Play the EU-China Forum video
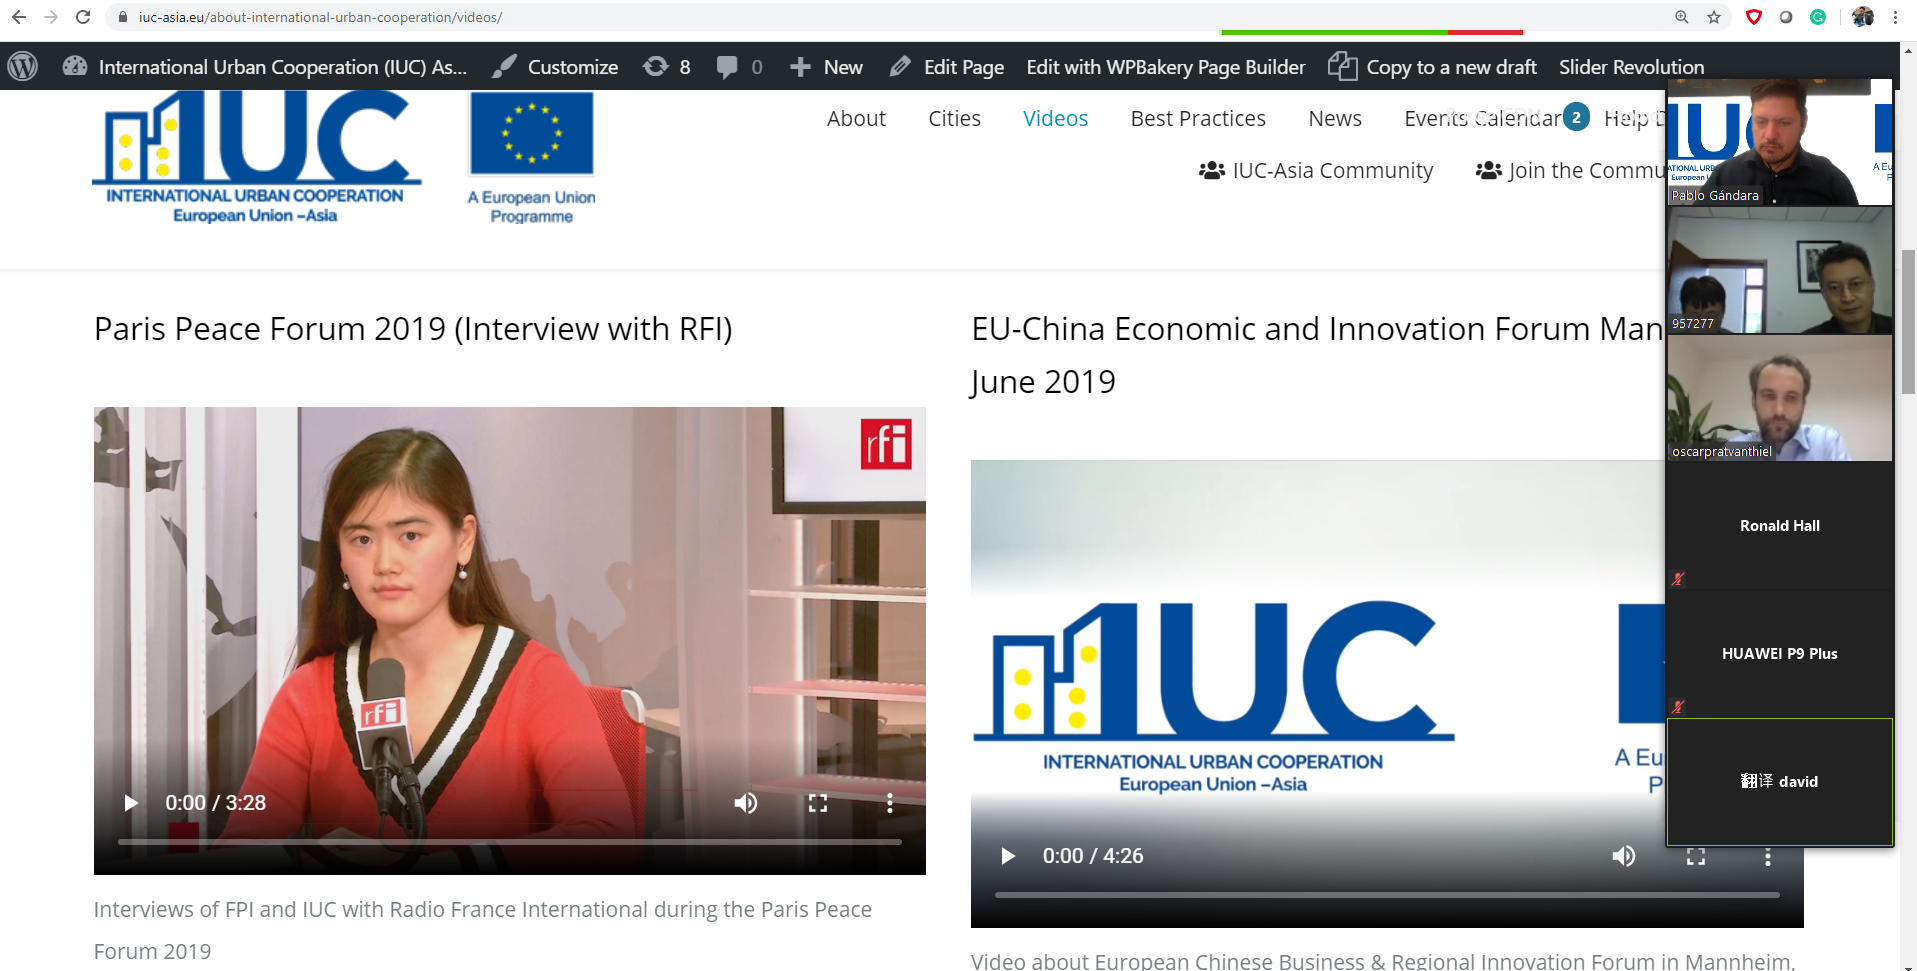This screenshot has height=971, width=1917. point(1008,856)
